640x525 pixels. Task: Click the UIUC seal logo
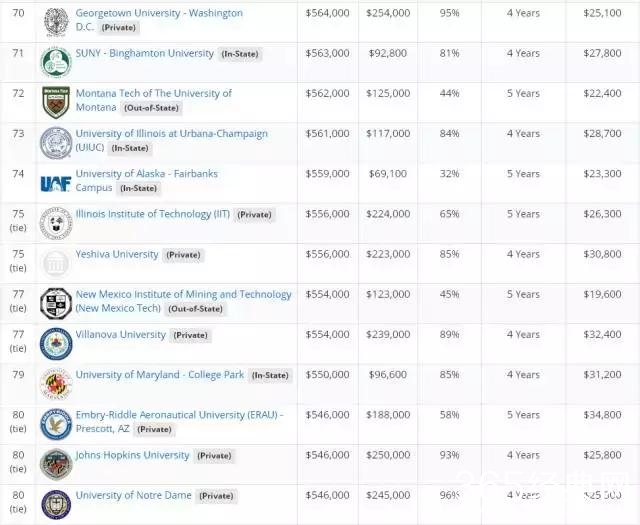tap(55, 143)
